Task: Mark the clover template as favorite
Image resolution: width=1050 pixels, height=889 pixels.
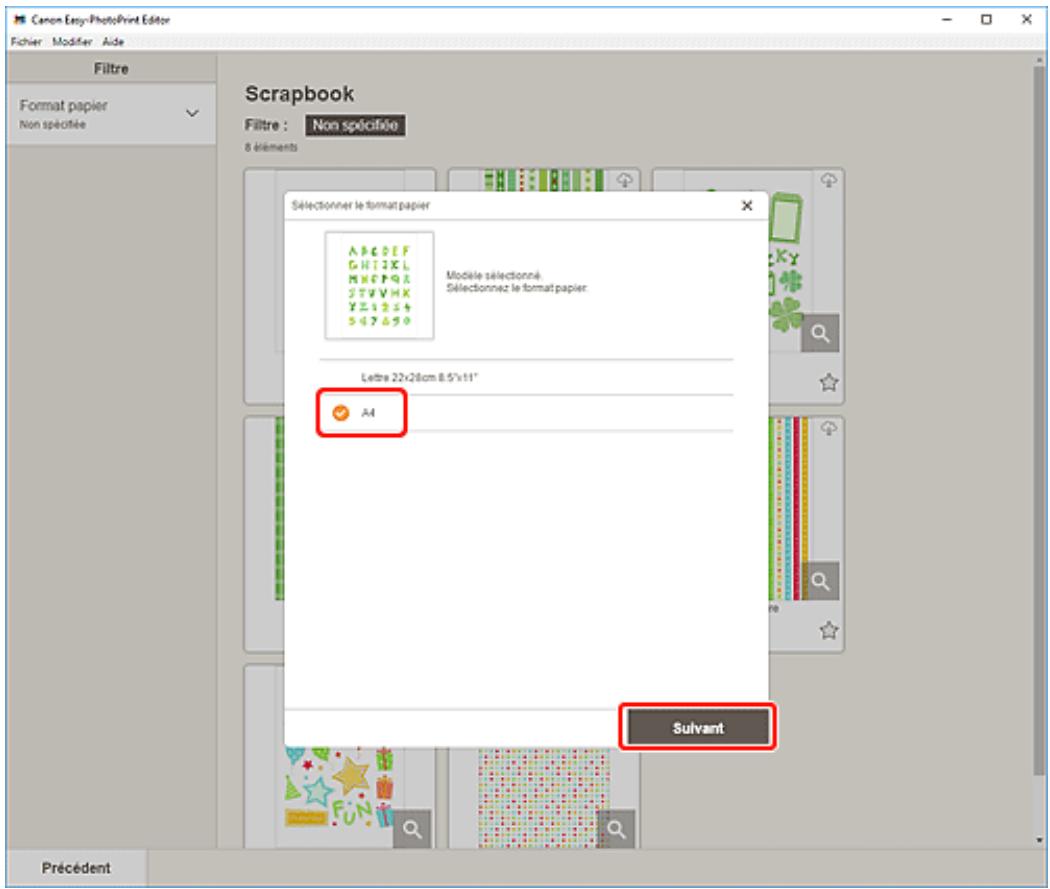Action: coord(828,382)
